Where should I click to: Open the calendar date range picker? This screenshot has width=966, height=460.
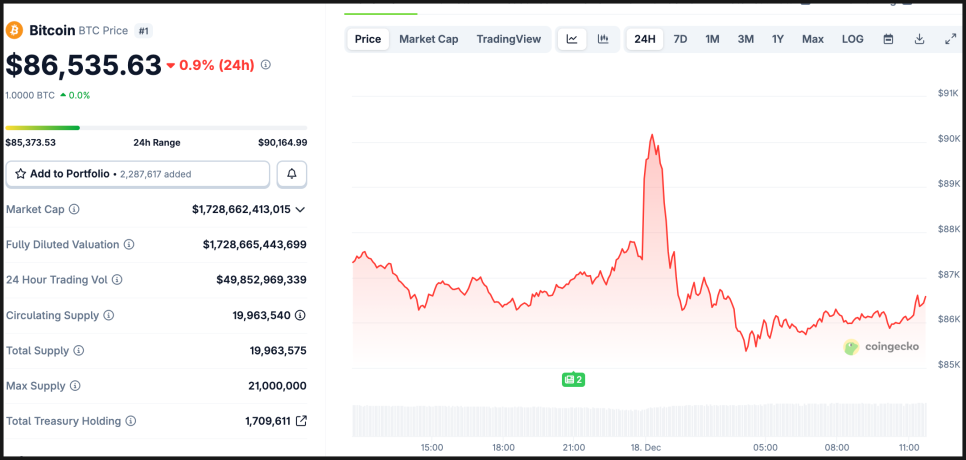888,39
